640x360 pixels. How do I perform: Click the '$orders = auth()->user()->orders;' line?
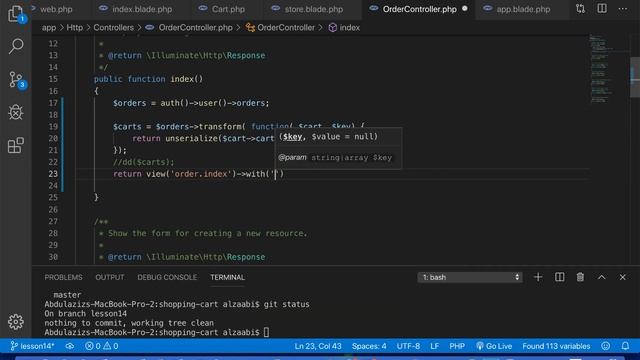click(191, 103)
